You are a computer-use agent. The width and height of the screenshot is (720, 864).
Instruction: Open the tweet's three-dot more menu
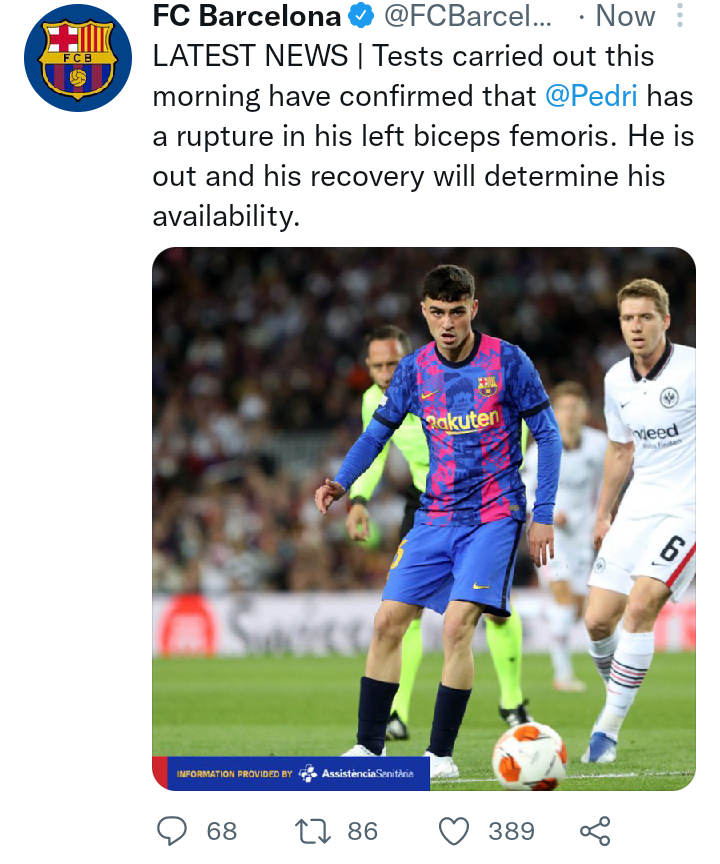[x=680, y=15]
